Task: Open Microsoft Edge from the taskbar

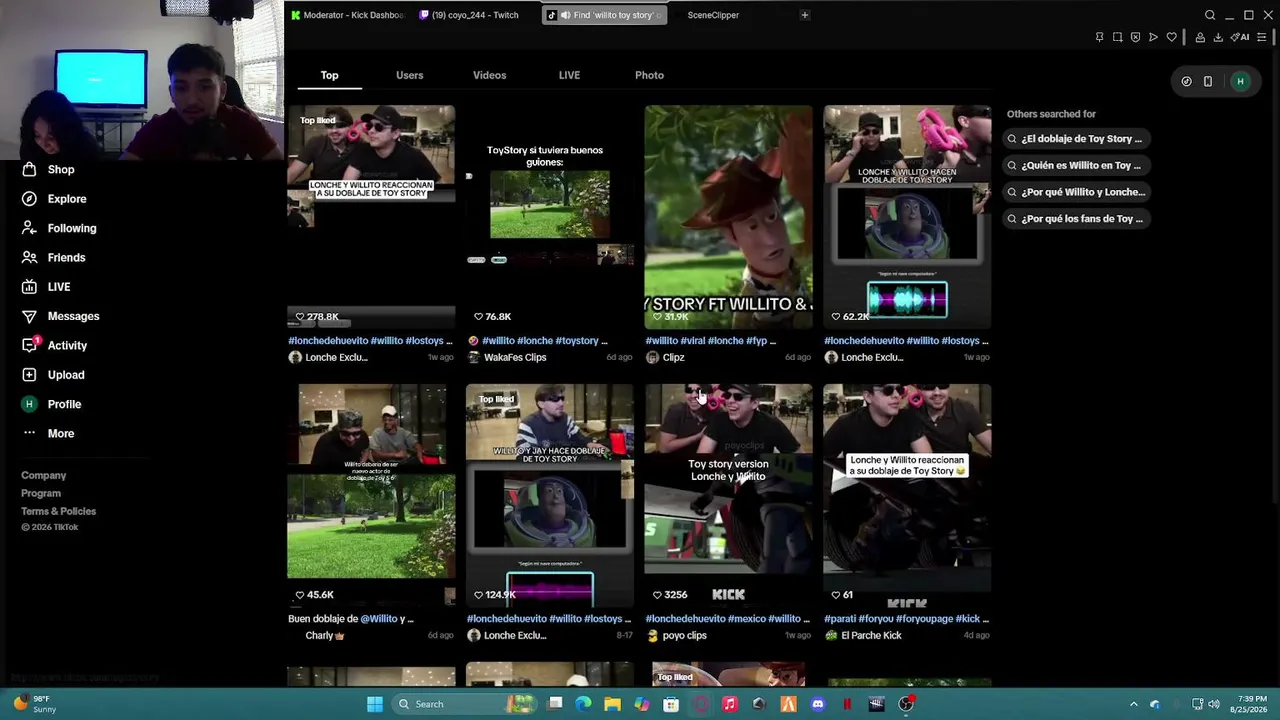Action: (x=584, y=704)
